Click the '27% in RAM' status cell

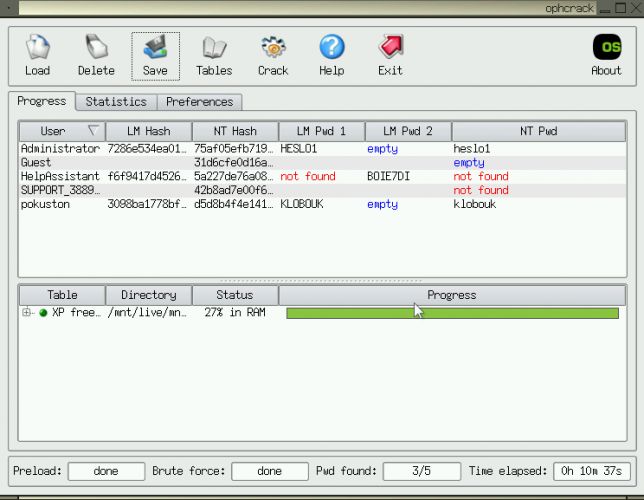(x=235, y=313)
